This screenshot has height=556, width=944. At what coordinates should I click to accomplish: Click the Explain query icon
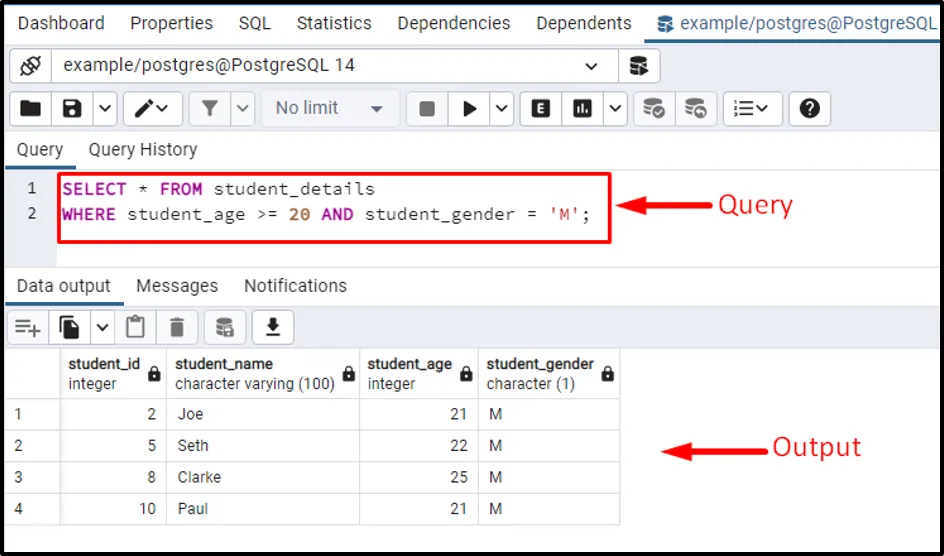(541, 108)
